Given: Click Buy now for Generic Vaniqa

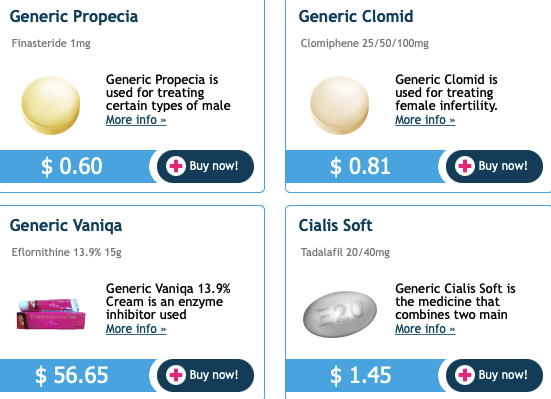Looking at the screenshot, I should (x=205, y=375).
